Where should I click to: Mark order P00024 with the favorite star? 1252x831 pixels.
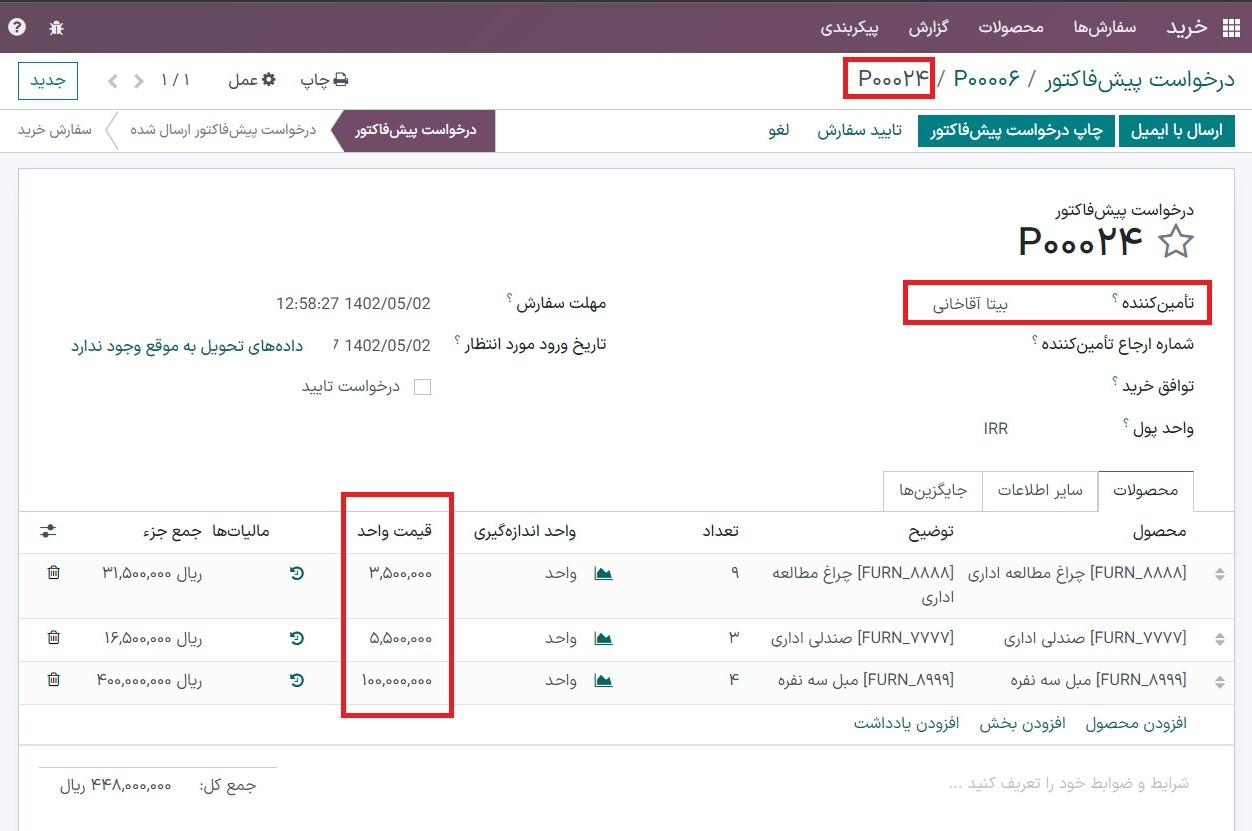click(1176, 242)
